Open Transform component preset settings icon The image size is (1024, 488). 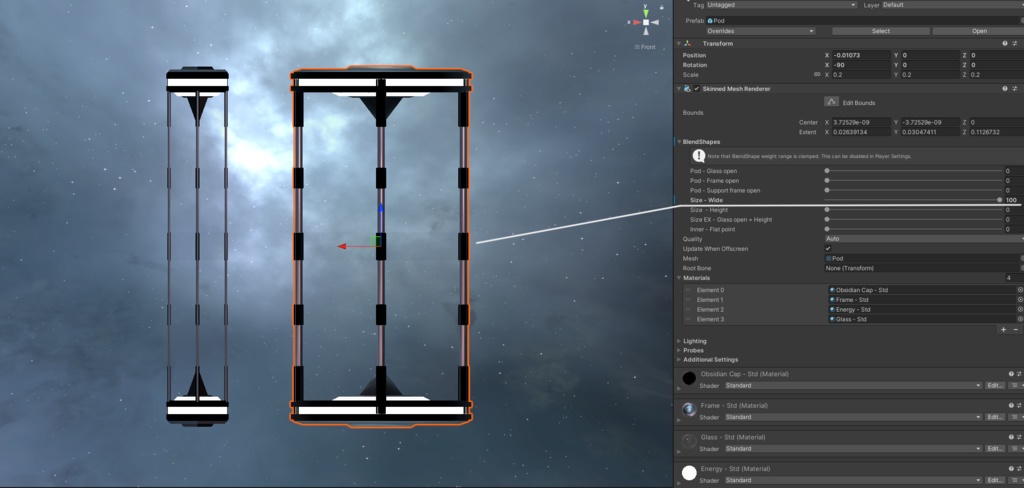(1015, 44)
